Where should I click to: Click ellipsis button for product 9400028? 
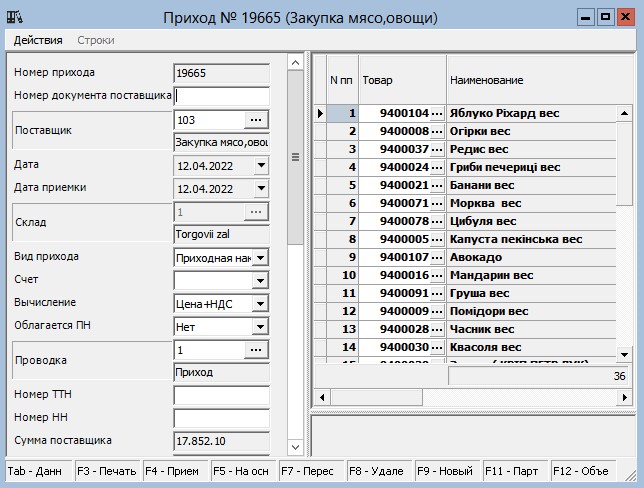tap(437, 330)
